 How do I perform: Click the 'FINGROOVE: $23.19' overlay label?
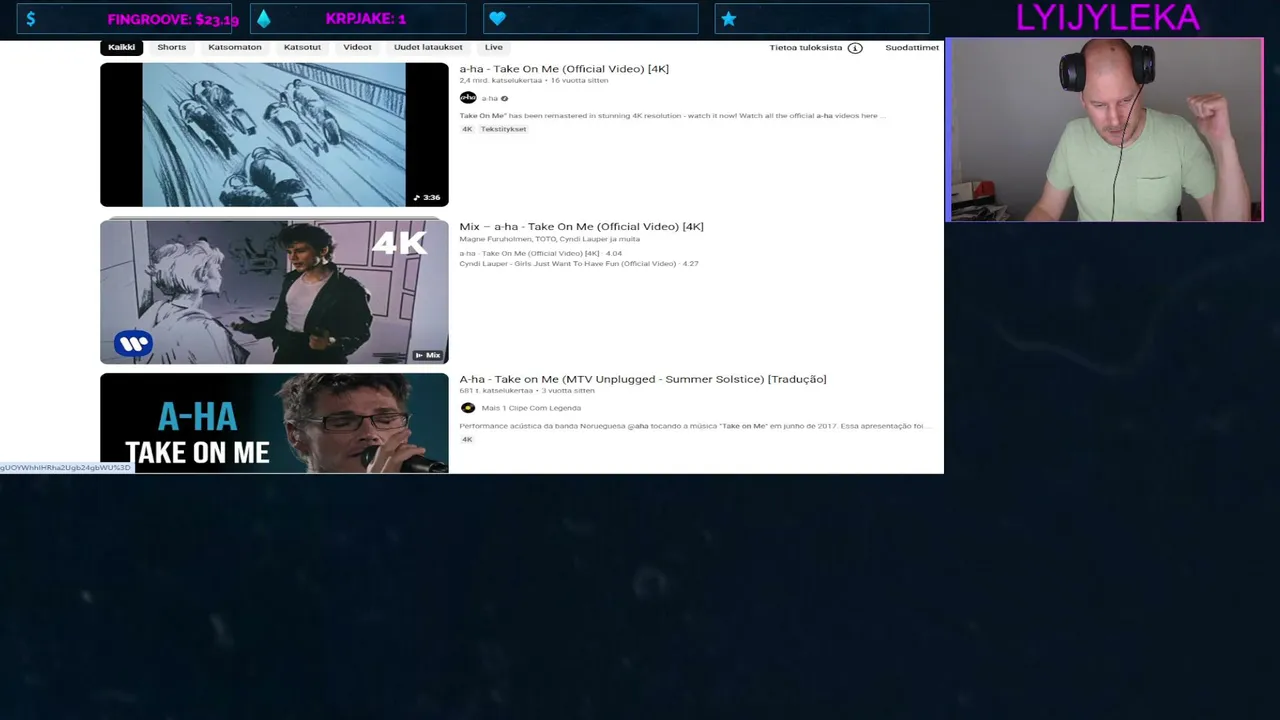[173, 19]
